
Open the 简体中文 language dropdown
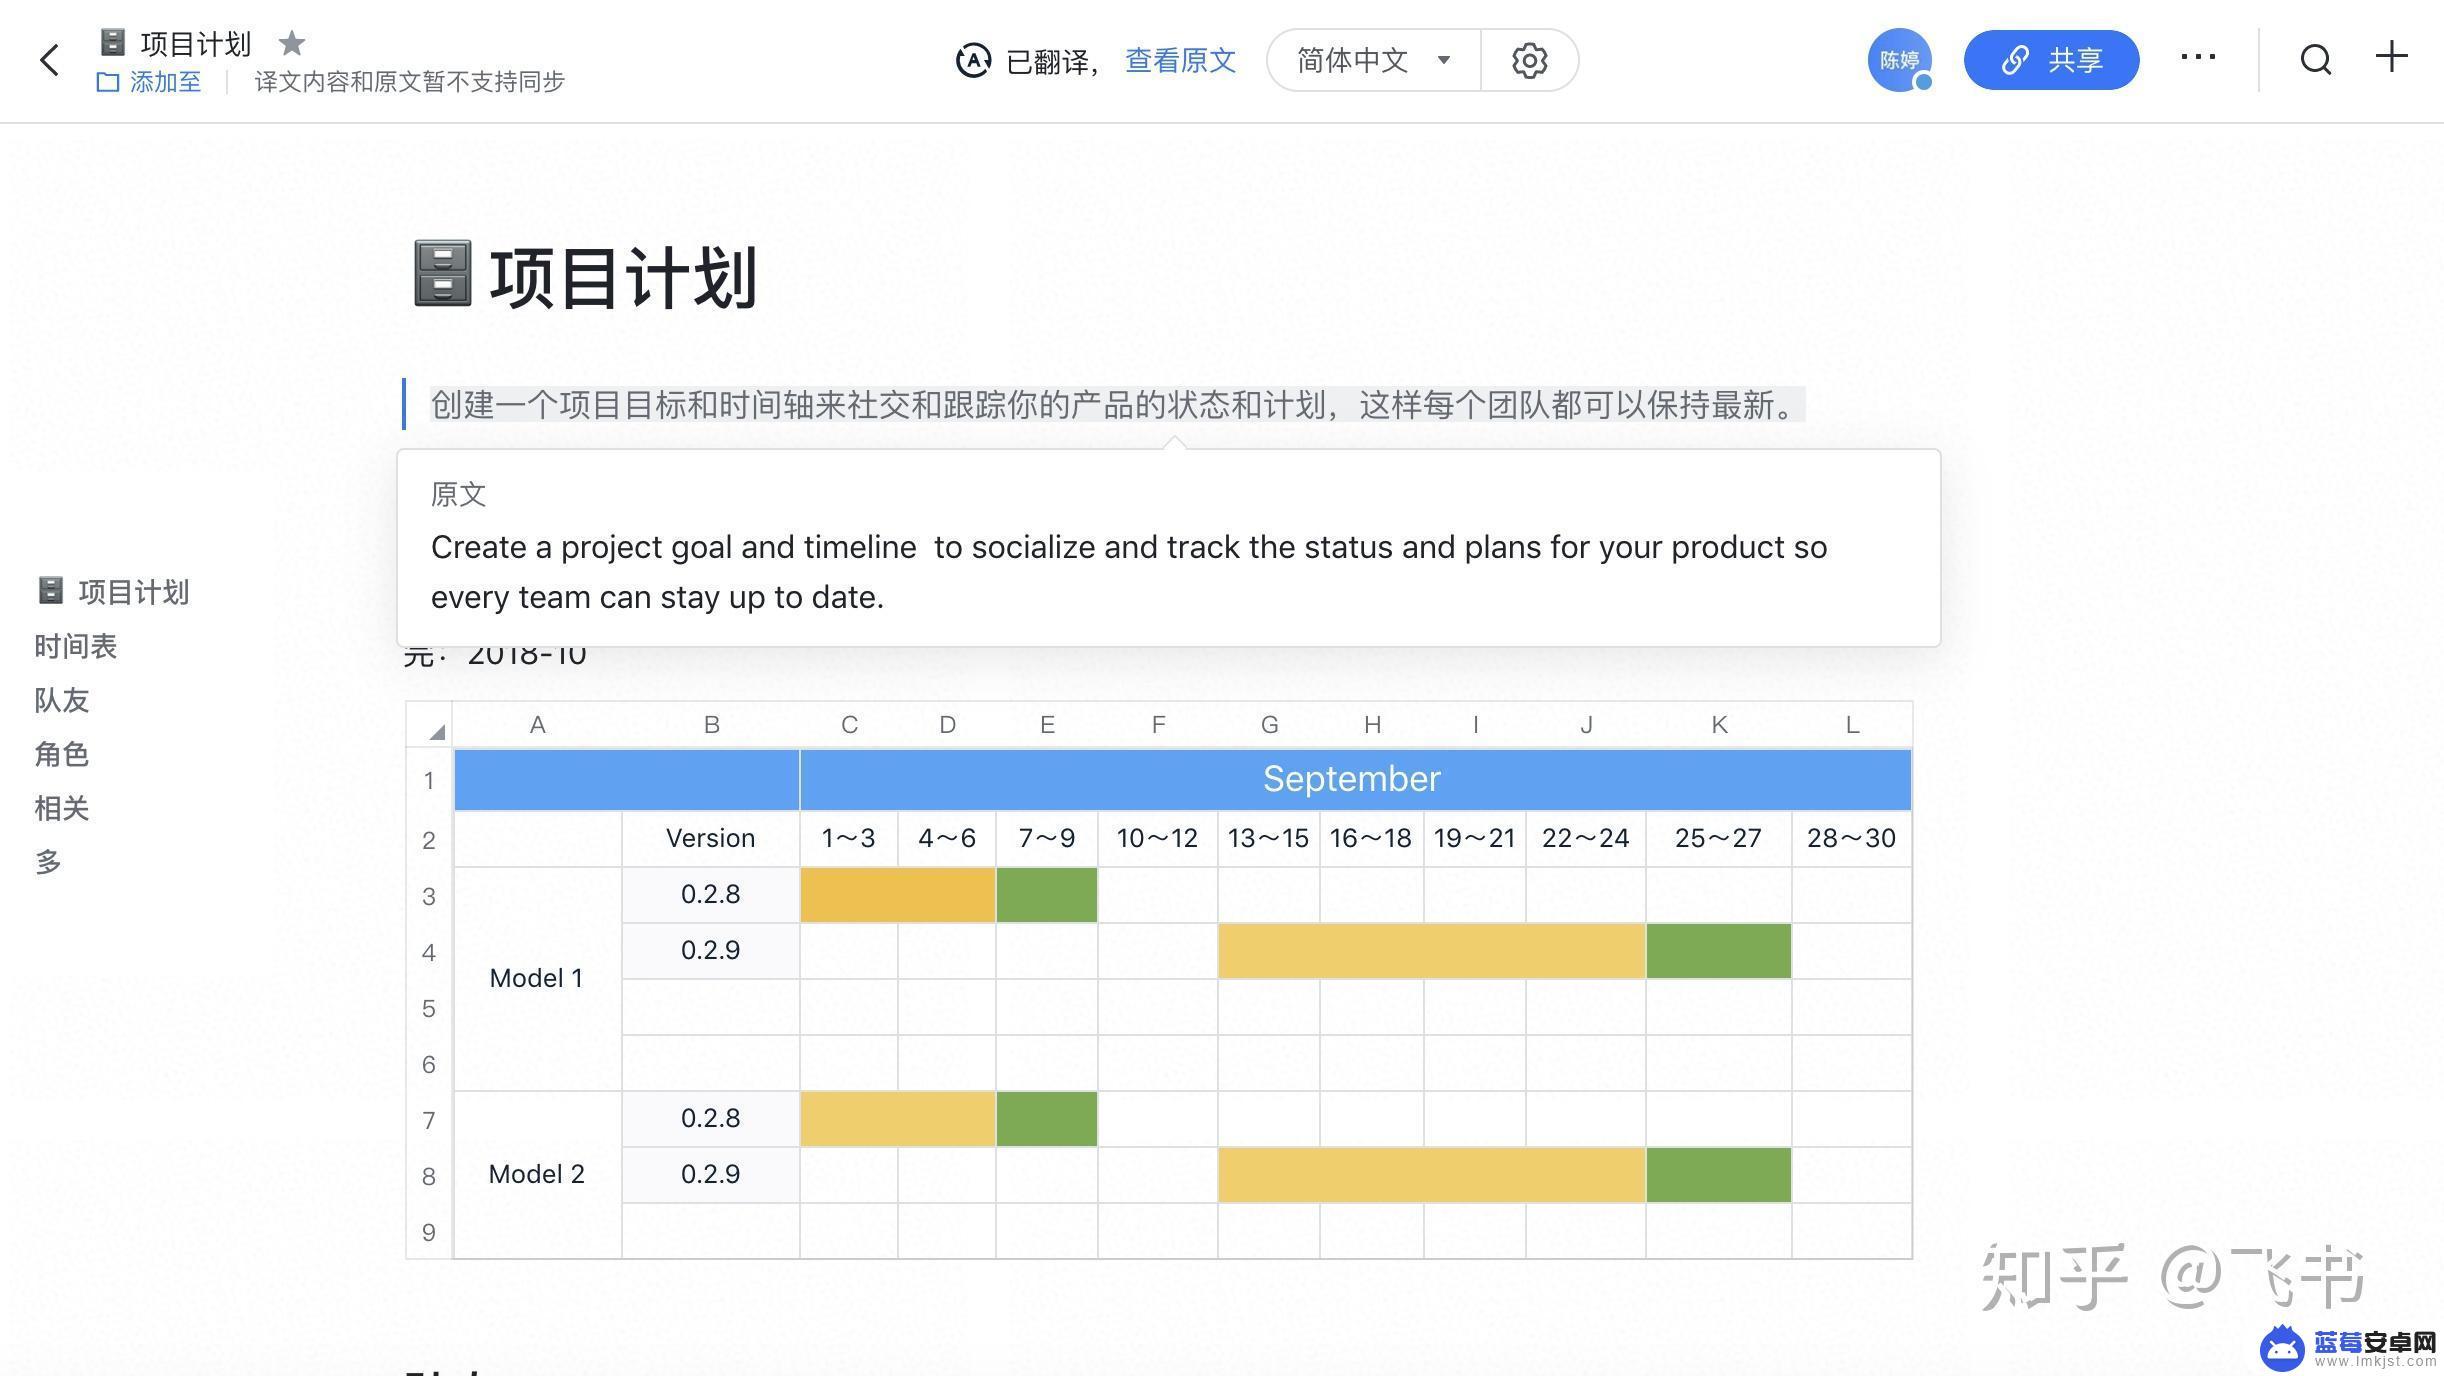click(1374, 60)
